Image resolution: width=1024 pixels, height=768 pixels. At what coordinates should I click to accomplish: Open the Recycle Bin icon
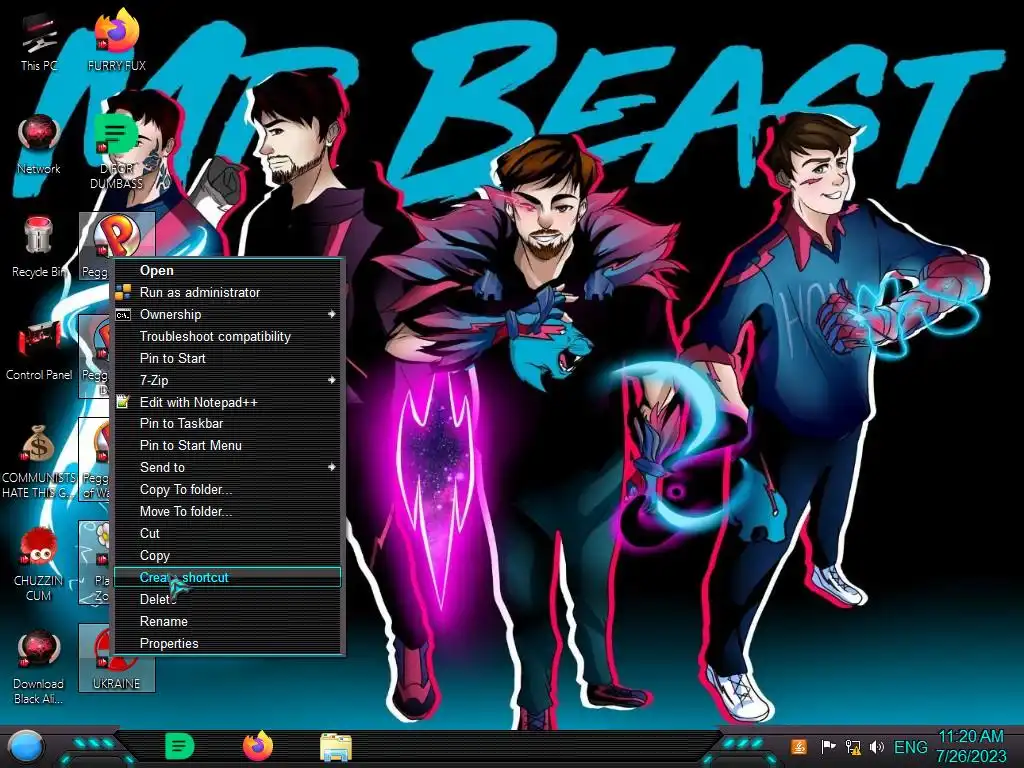38,247
